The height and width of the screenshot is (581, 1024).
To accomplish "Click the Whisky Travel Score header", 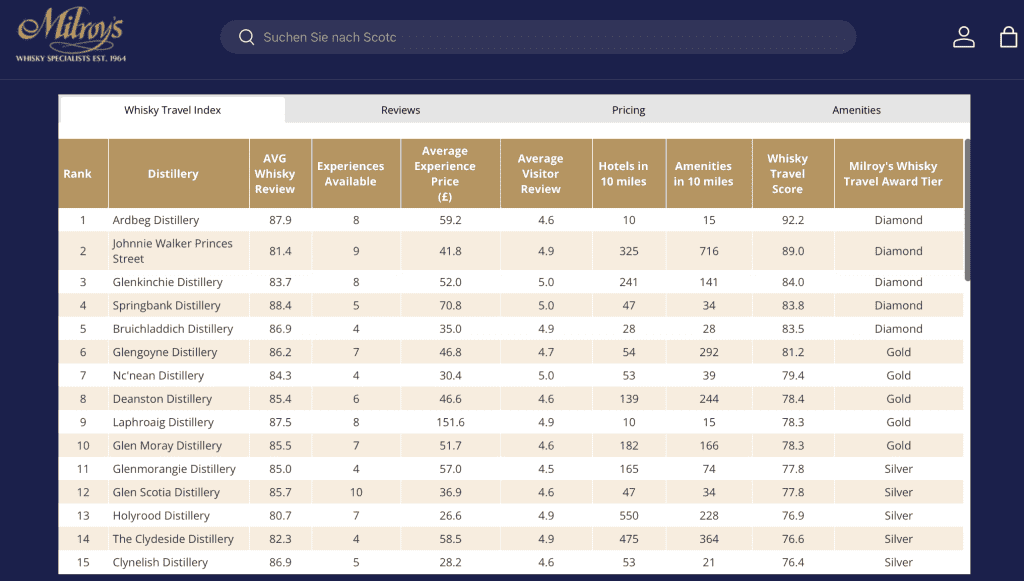I will pyautogui.click(x=793, y=174).
